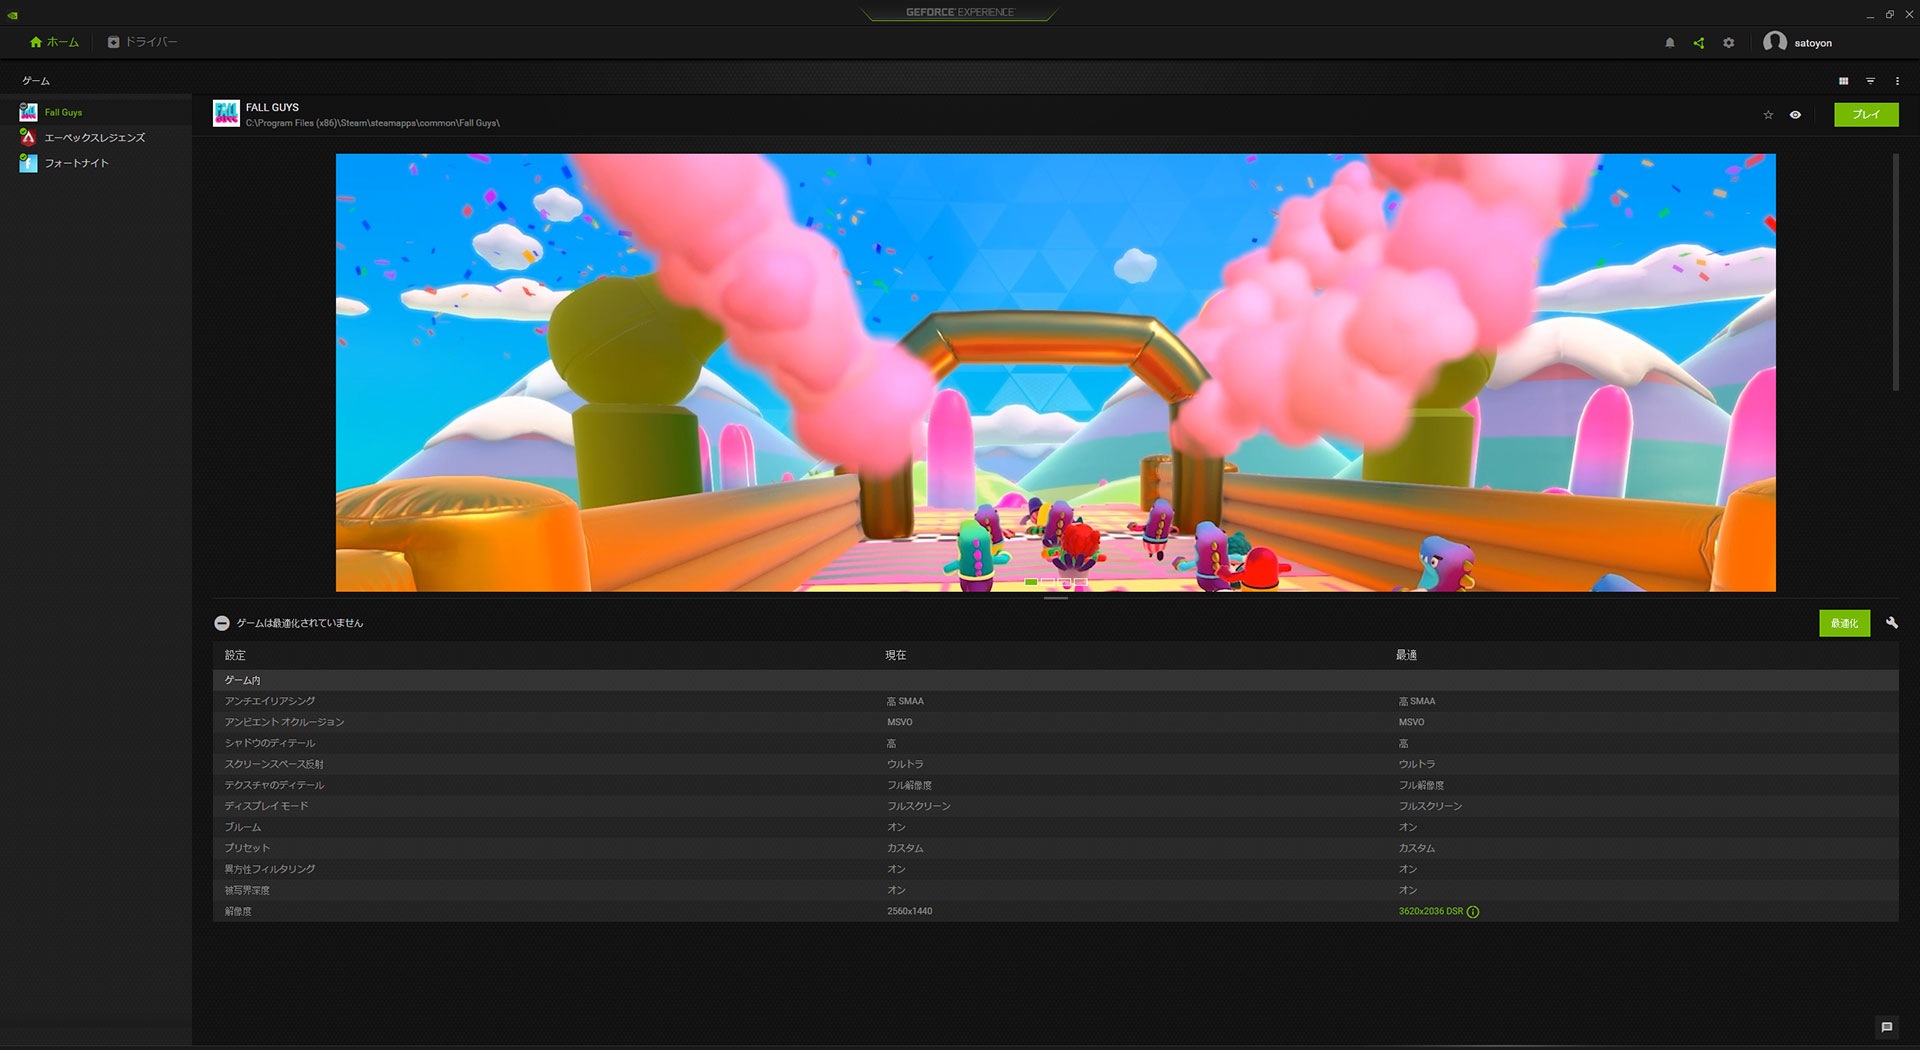Click the info icon beside 3620x2036 DSR
This screenshot has width=1920, height=1050.
(x=1473, y=912)
